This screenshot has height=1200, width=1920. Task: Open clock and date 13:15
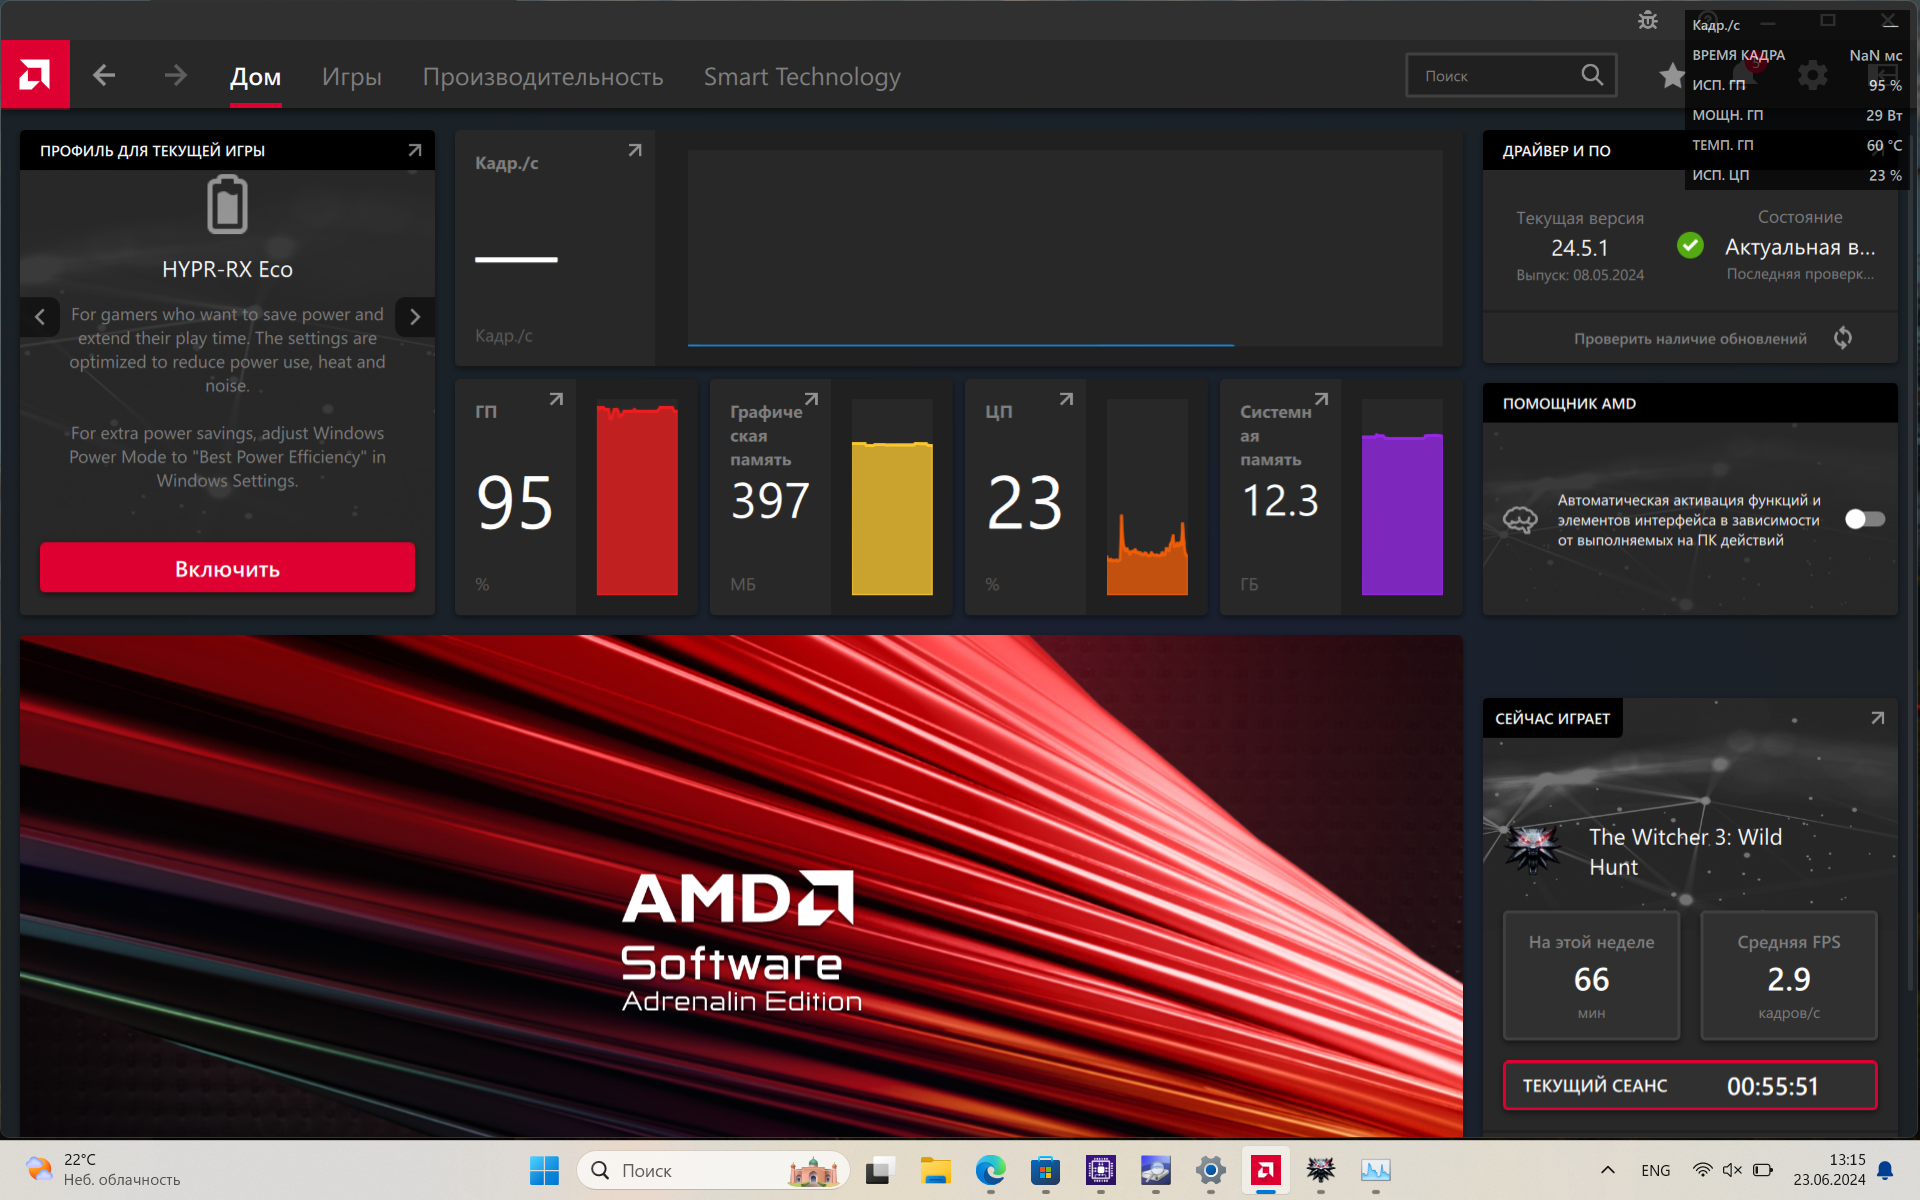[1829, 1170]
